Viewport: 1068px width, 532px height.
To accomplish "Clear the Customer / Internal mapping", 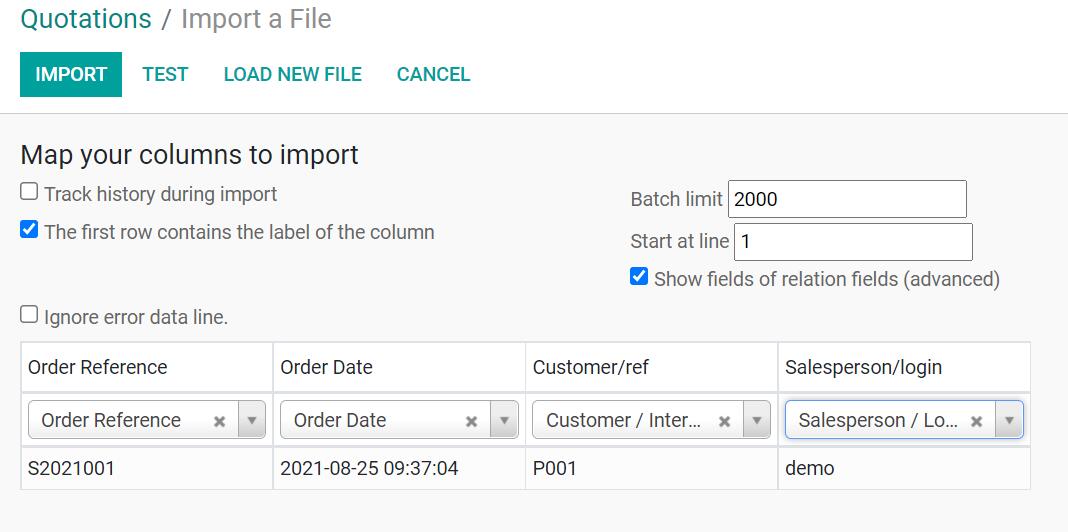I will pyautogui.click(x=725, y=422).
